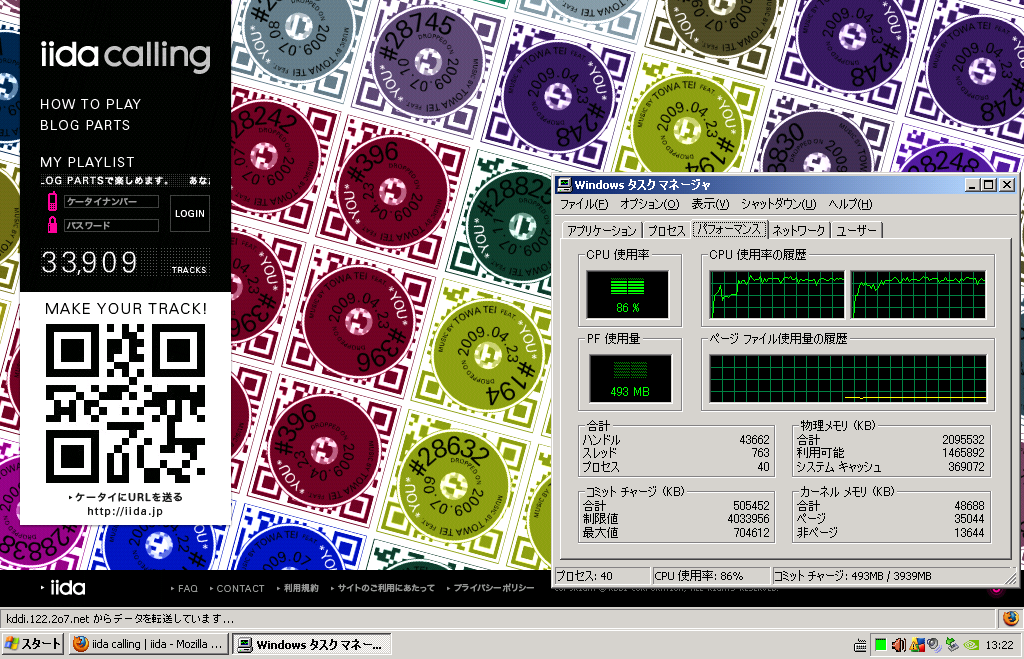
Task: Open the HOW TO PLAY page
Action: coord(90,104)
